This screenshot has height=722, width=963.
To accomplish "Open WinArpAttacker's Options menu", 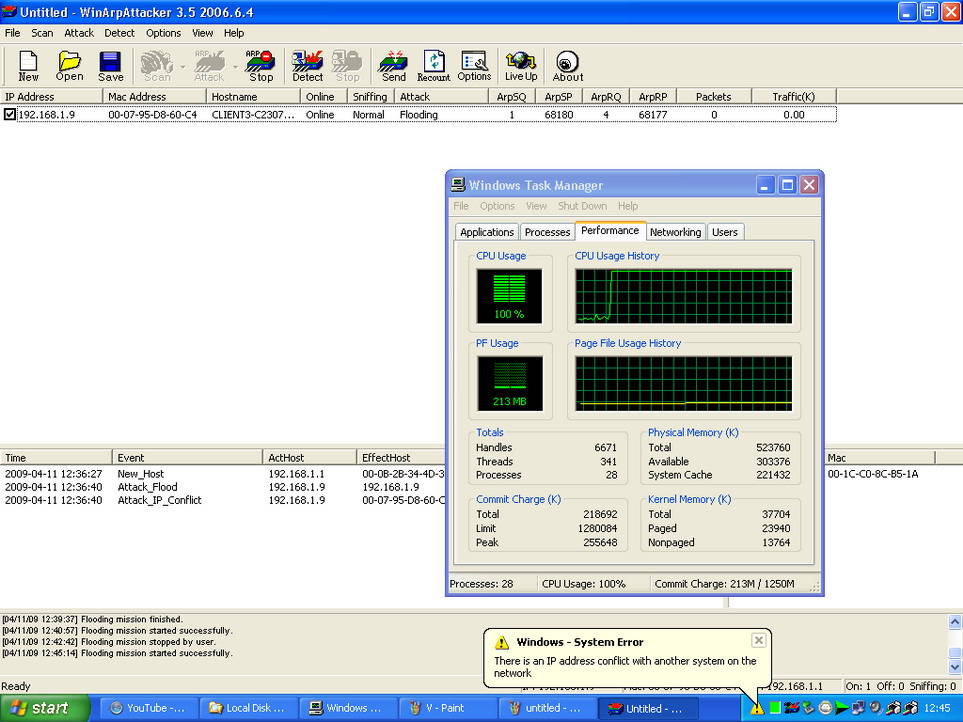I will pyautogui.click(x=163, y=33).
